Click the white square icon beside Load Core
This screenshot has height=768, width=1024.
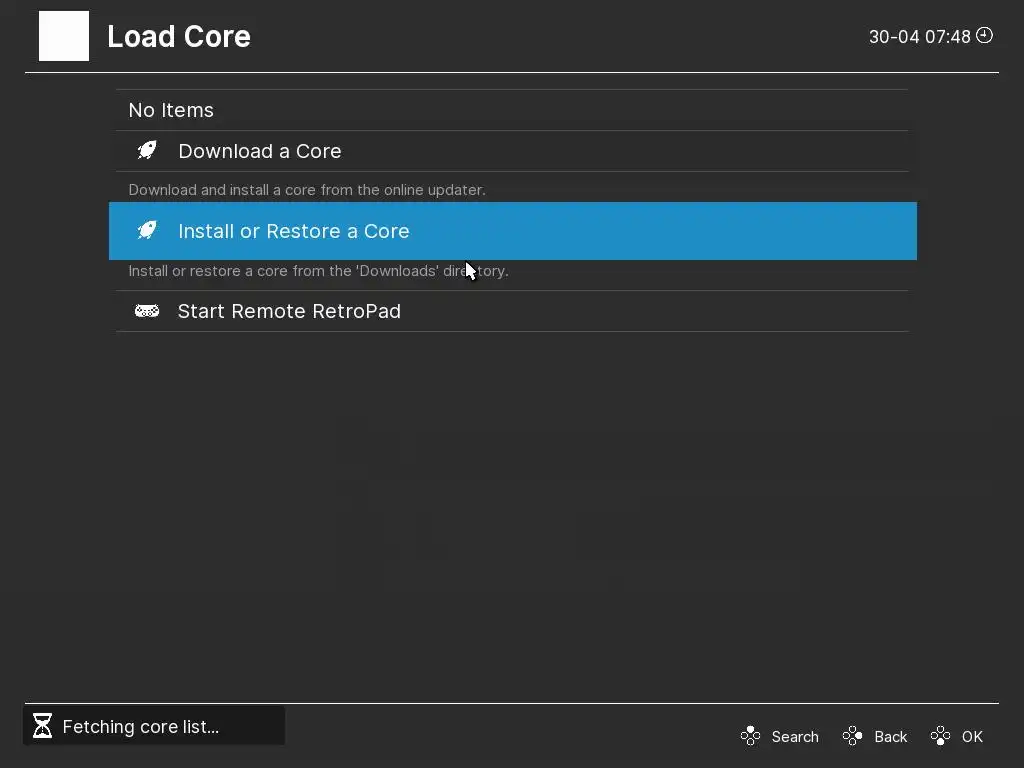click(x=64, y=36)
